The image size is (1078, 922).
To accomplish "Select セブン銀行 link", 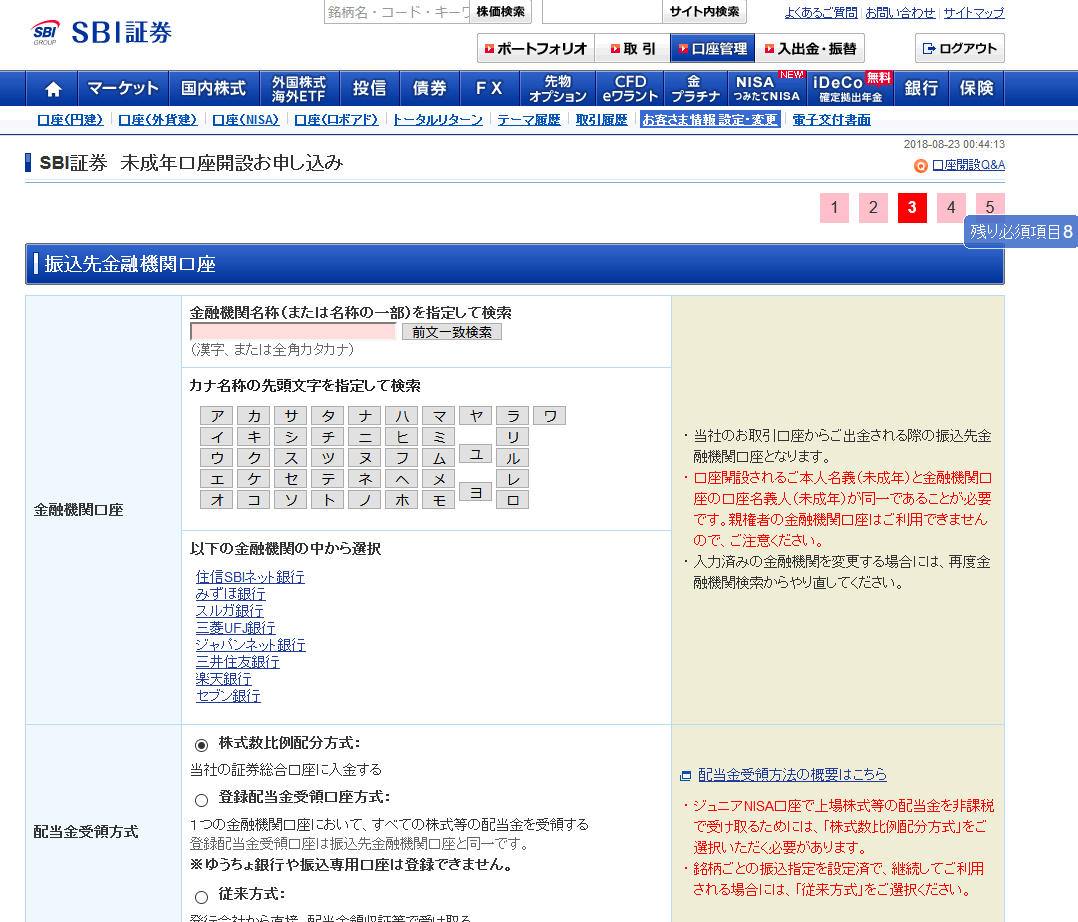I will 228,696.
